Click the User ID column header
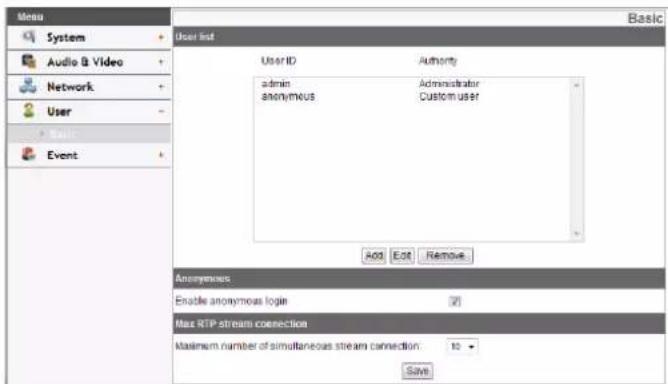 click(x=279, y=61)
